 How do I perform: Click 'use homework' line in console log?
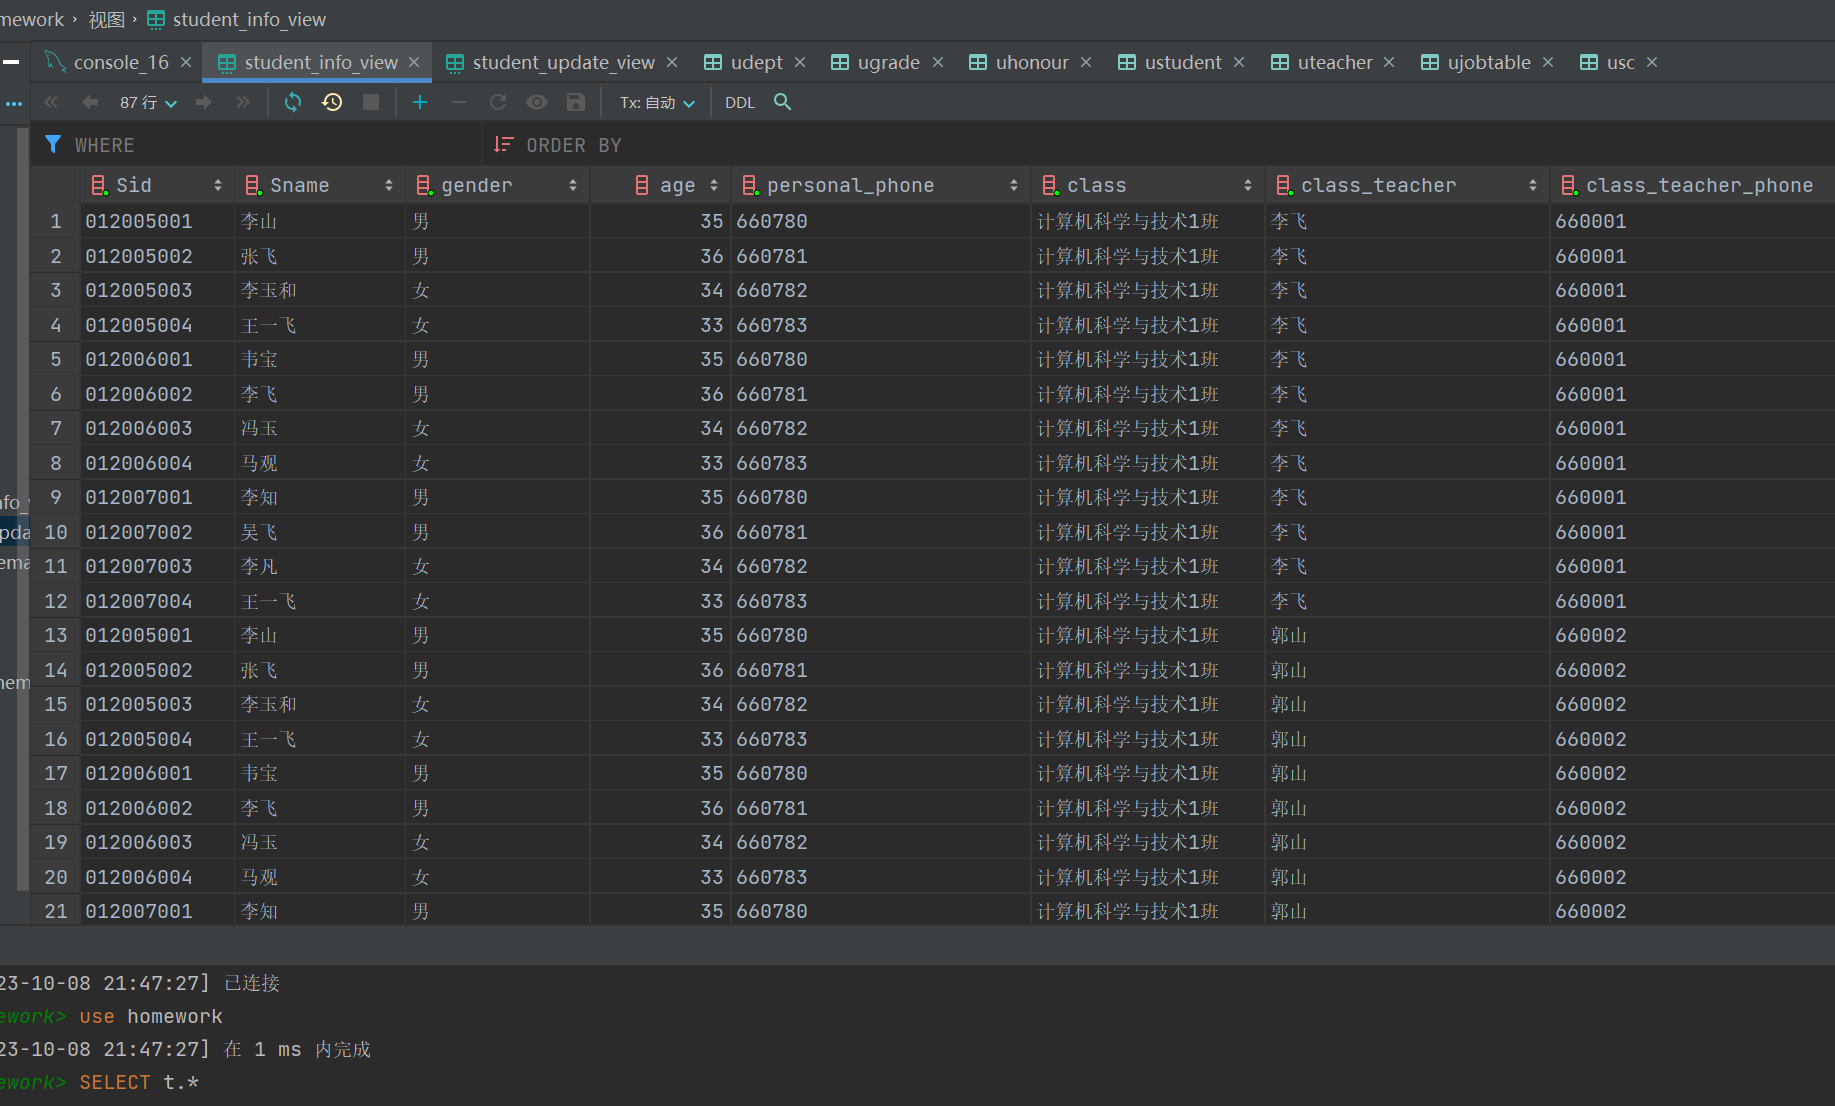point(151,1016)
